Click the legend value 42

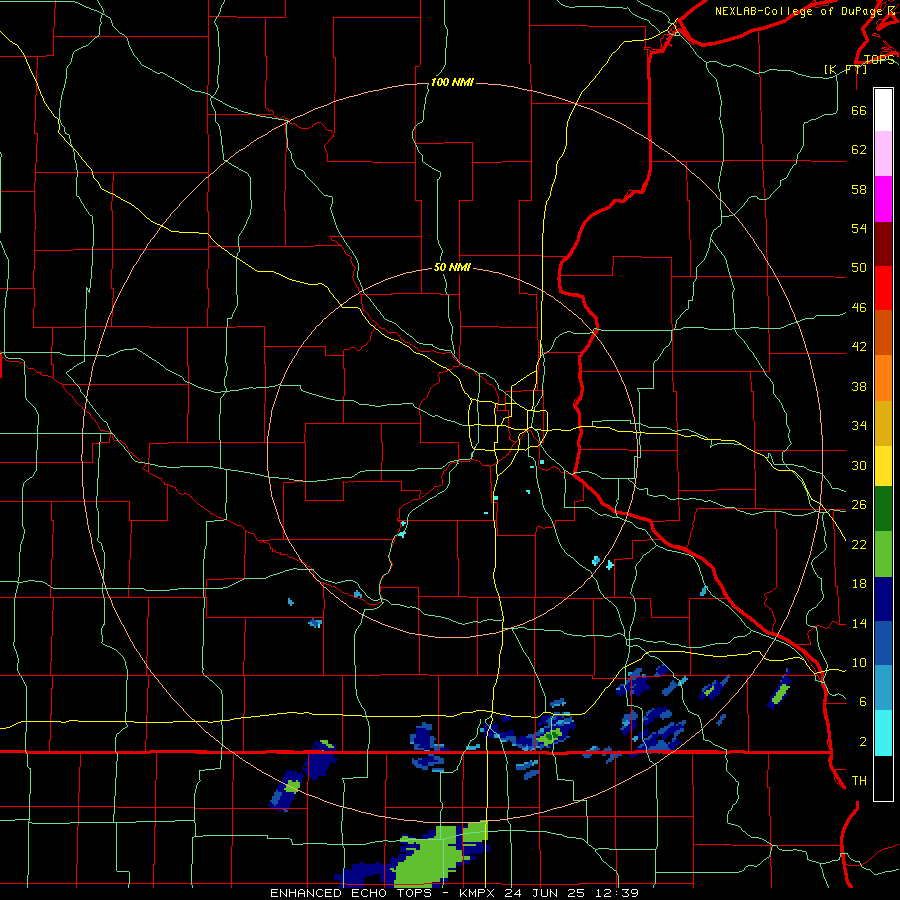[859, 347]
